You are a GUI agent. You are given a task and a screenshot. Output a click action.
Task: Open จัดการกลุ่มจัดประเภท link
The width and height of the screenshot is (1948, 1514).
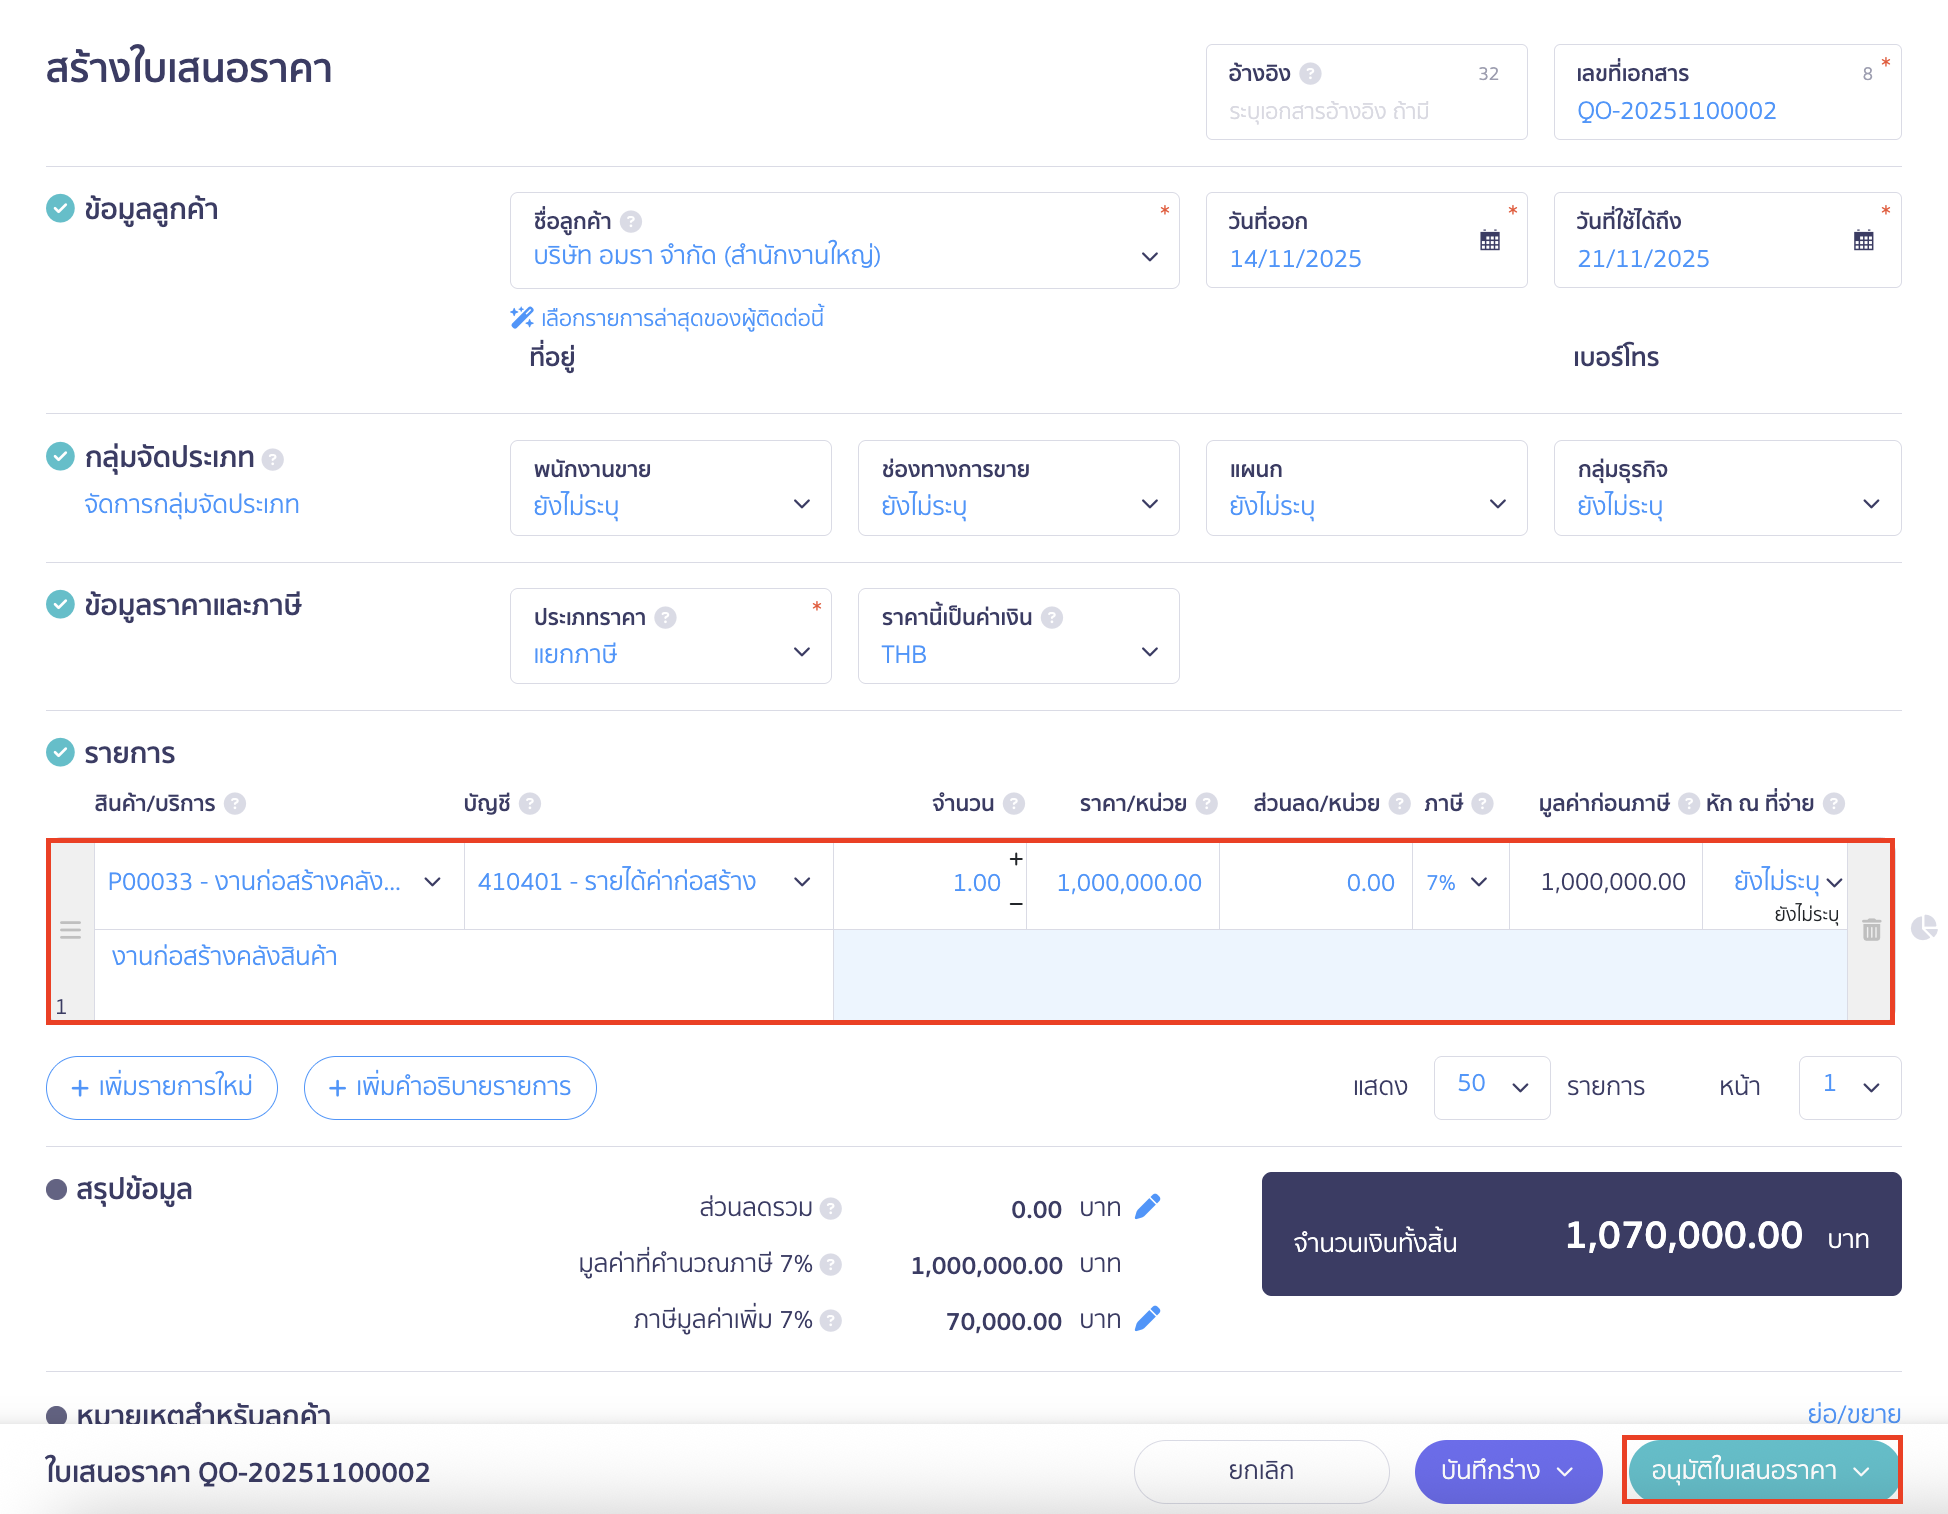coord(192,504)
